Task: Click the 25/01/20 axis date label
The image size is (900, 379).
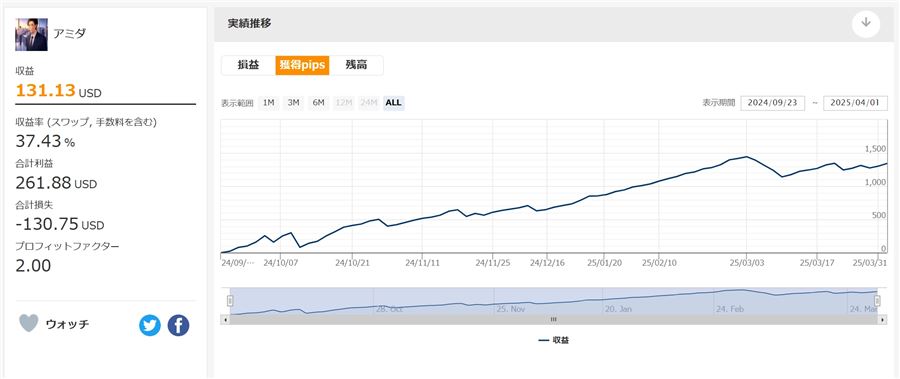Action: (x=605, y=262)
